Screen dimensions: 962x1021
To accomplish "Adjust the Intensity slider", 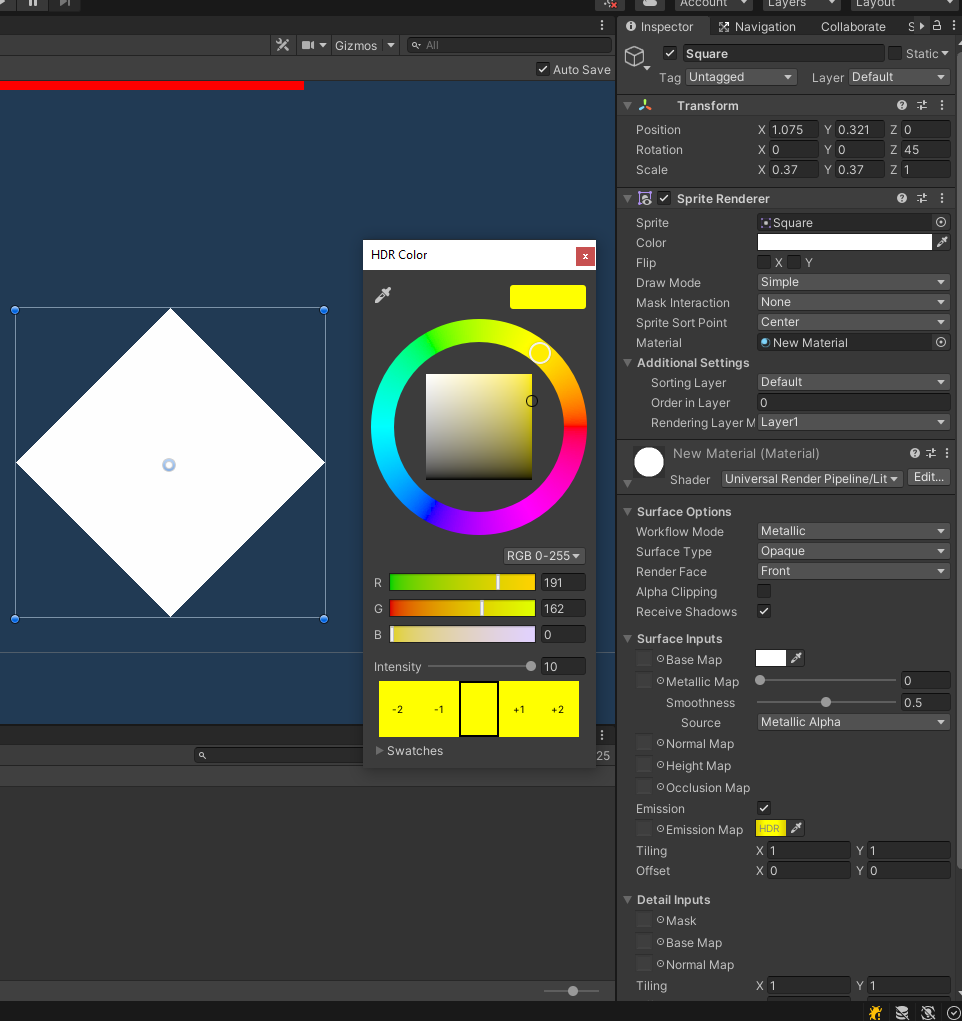I will 482,666.
